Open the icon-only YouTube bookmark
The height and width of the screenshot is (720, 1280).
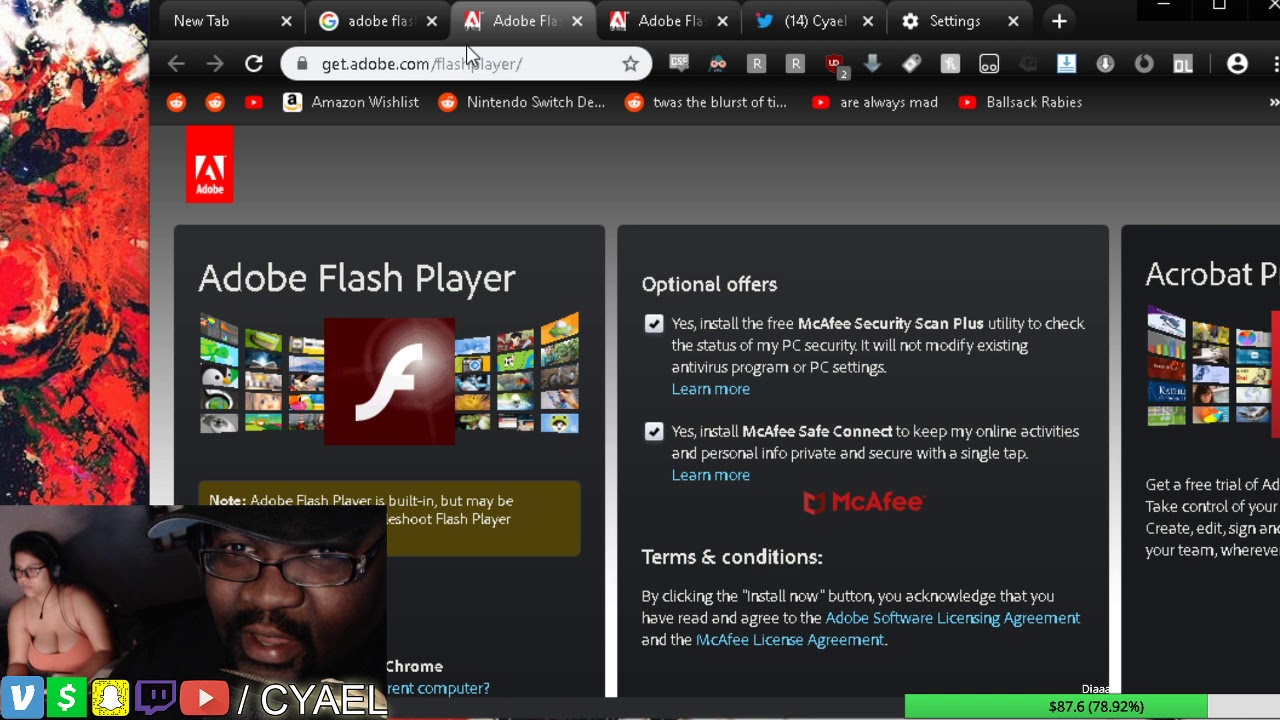pos(254,102)
